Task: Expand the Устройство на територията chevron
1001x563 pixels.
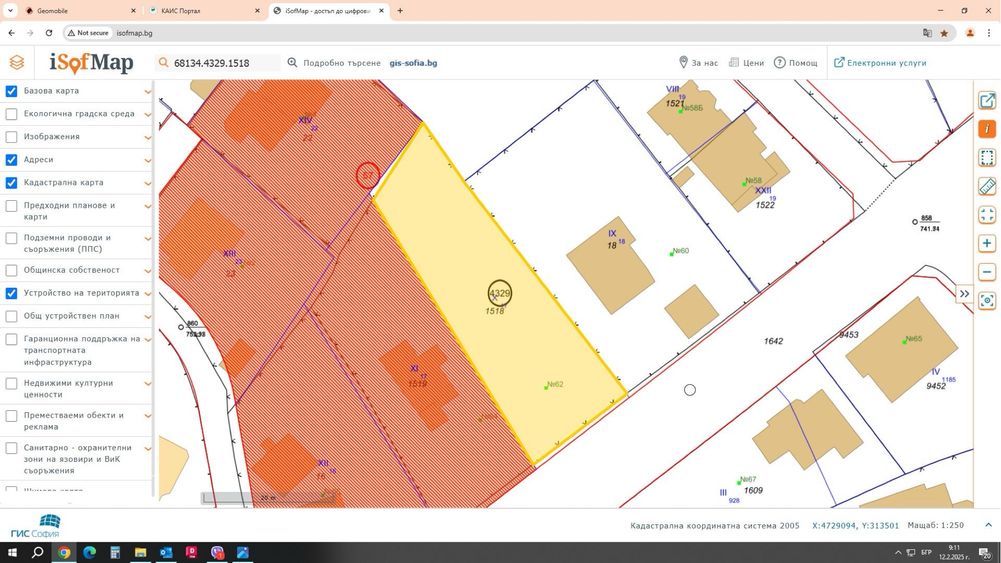Action: pos(148,294)
